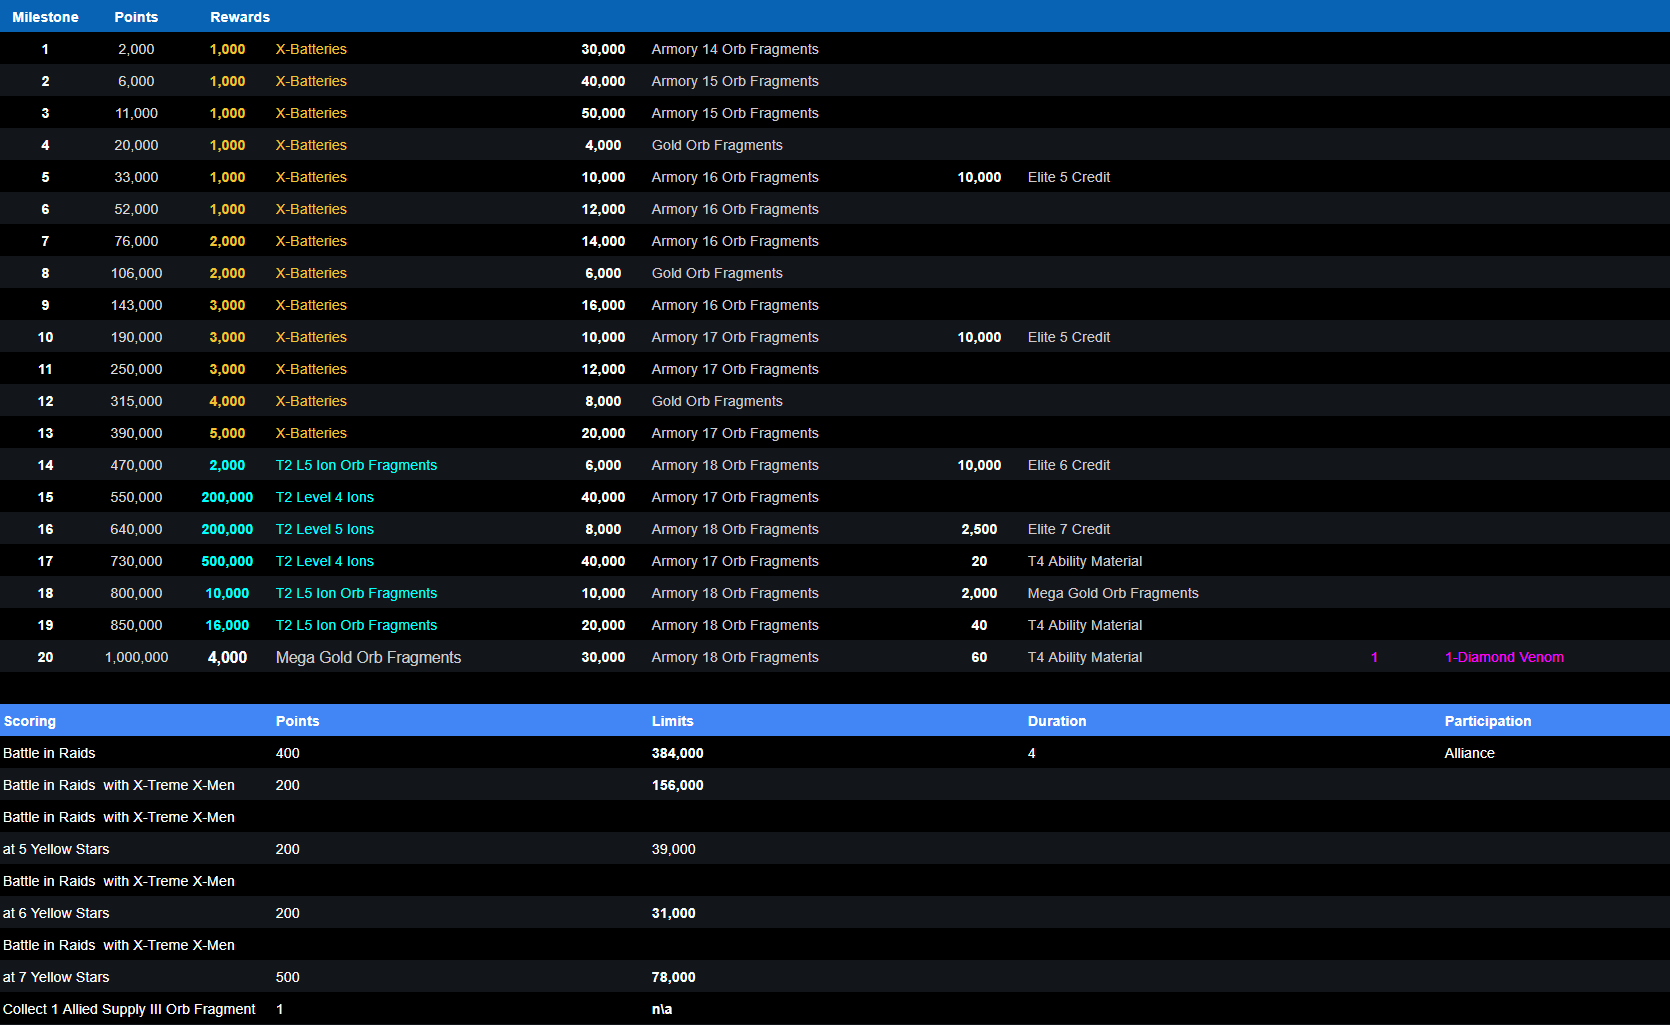Image resolution: width=1670 pixels, height=1025 pixels.
Task: Select the 'at 7 Yellow Stars' scoring row
Action: pos(56,977)
